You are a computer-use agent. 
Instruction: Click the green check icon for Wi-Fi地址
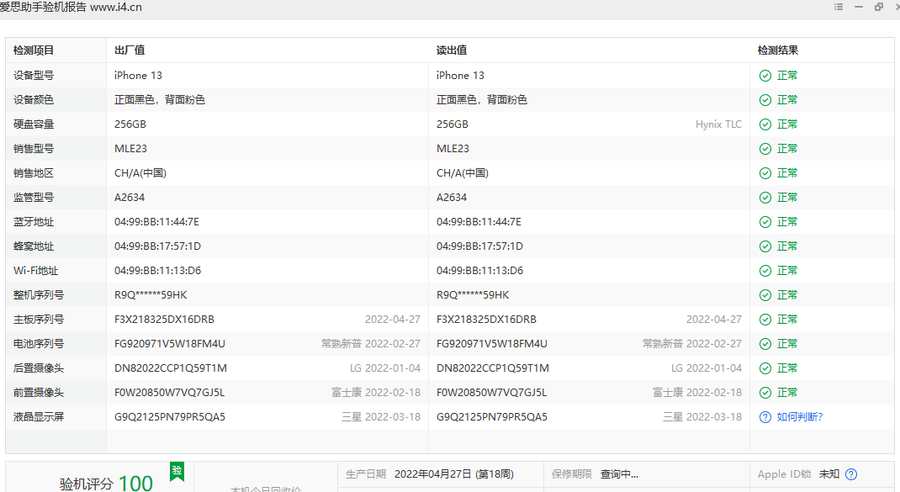tap(765, 271)
